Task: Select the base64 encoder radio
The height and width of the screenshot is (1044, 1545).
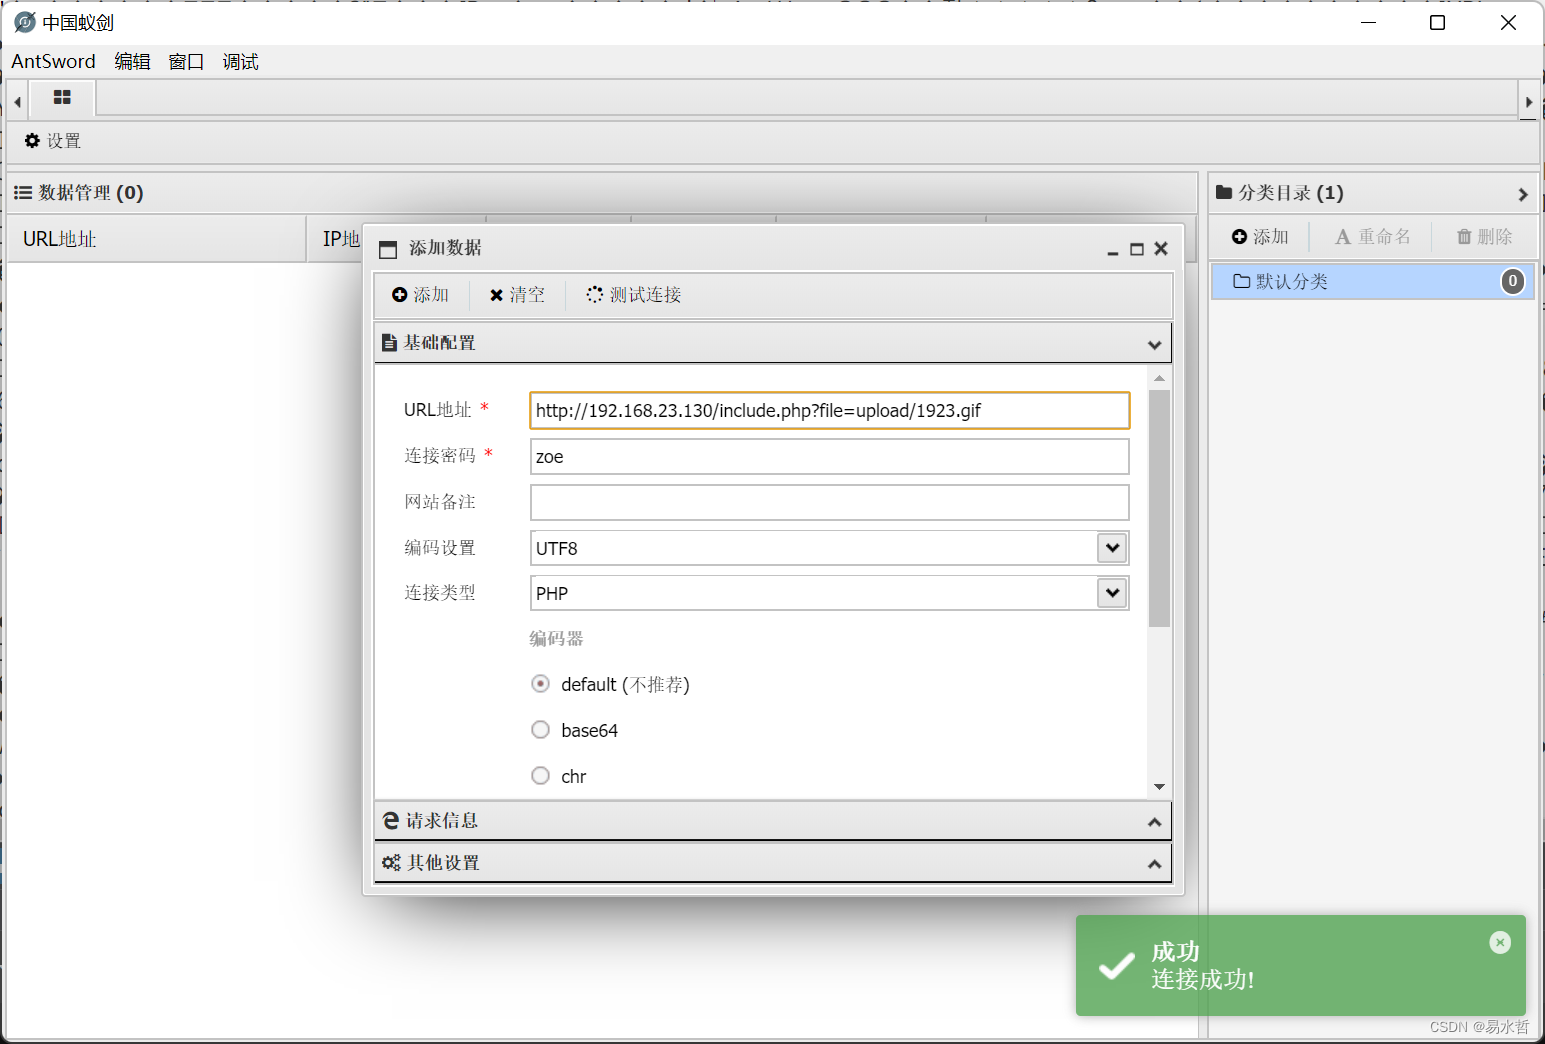Action: point(540,730)
